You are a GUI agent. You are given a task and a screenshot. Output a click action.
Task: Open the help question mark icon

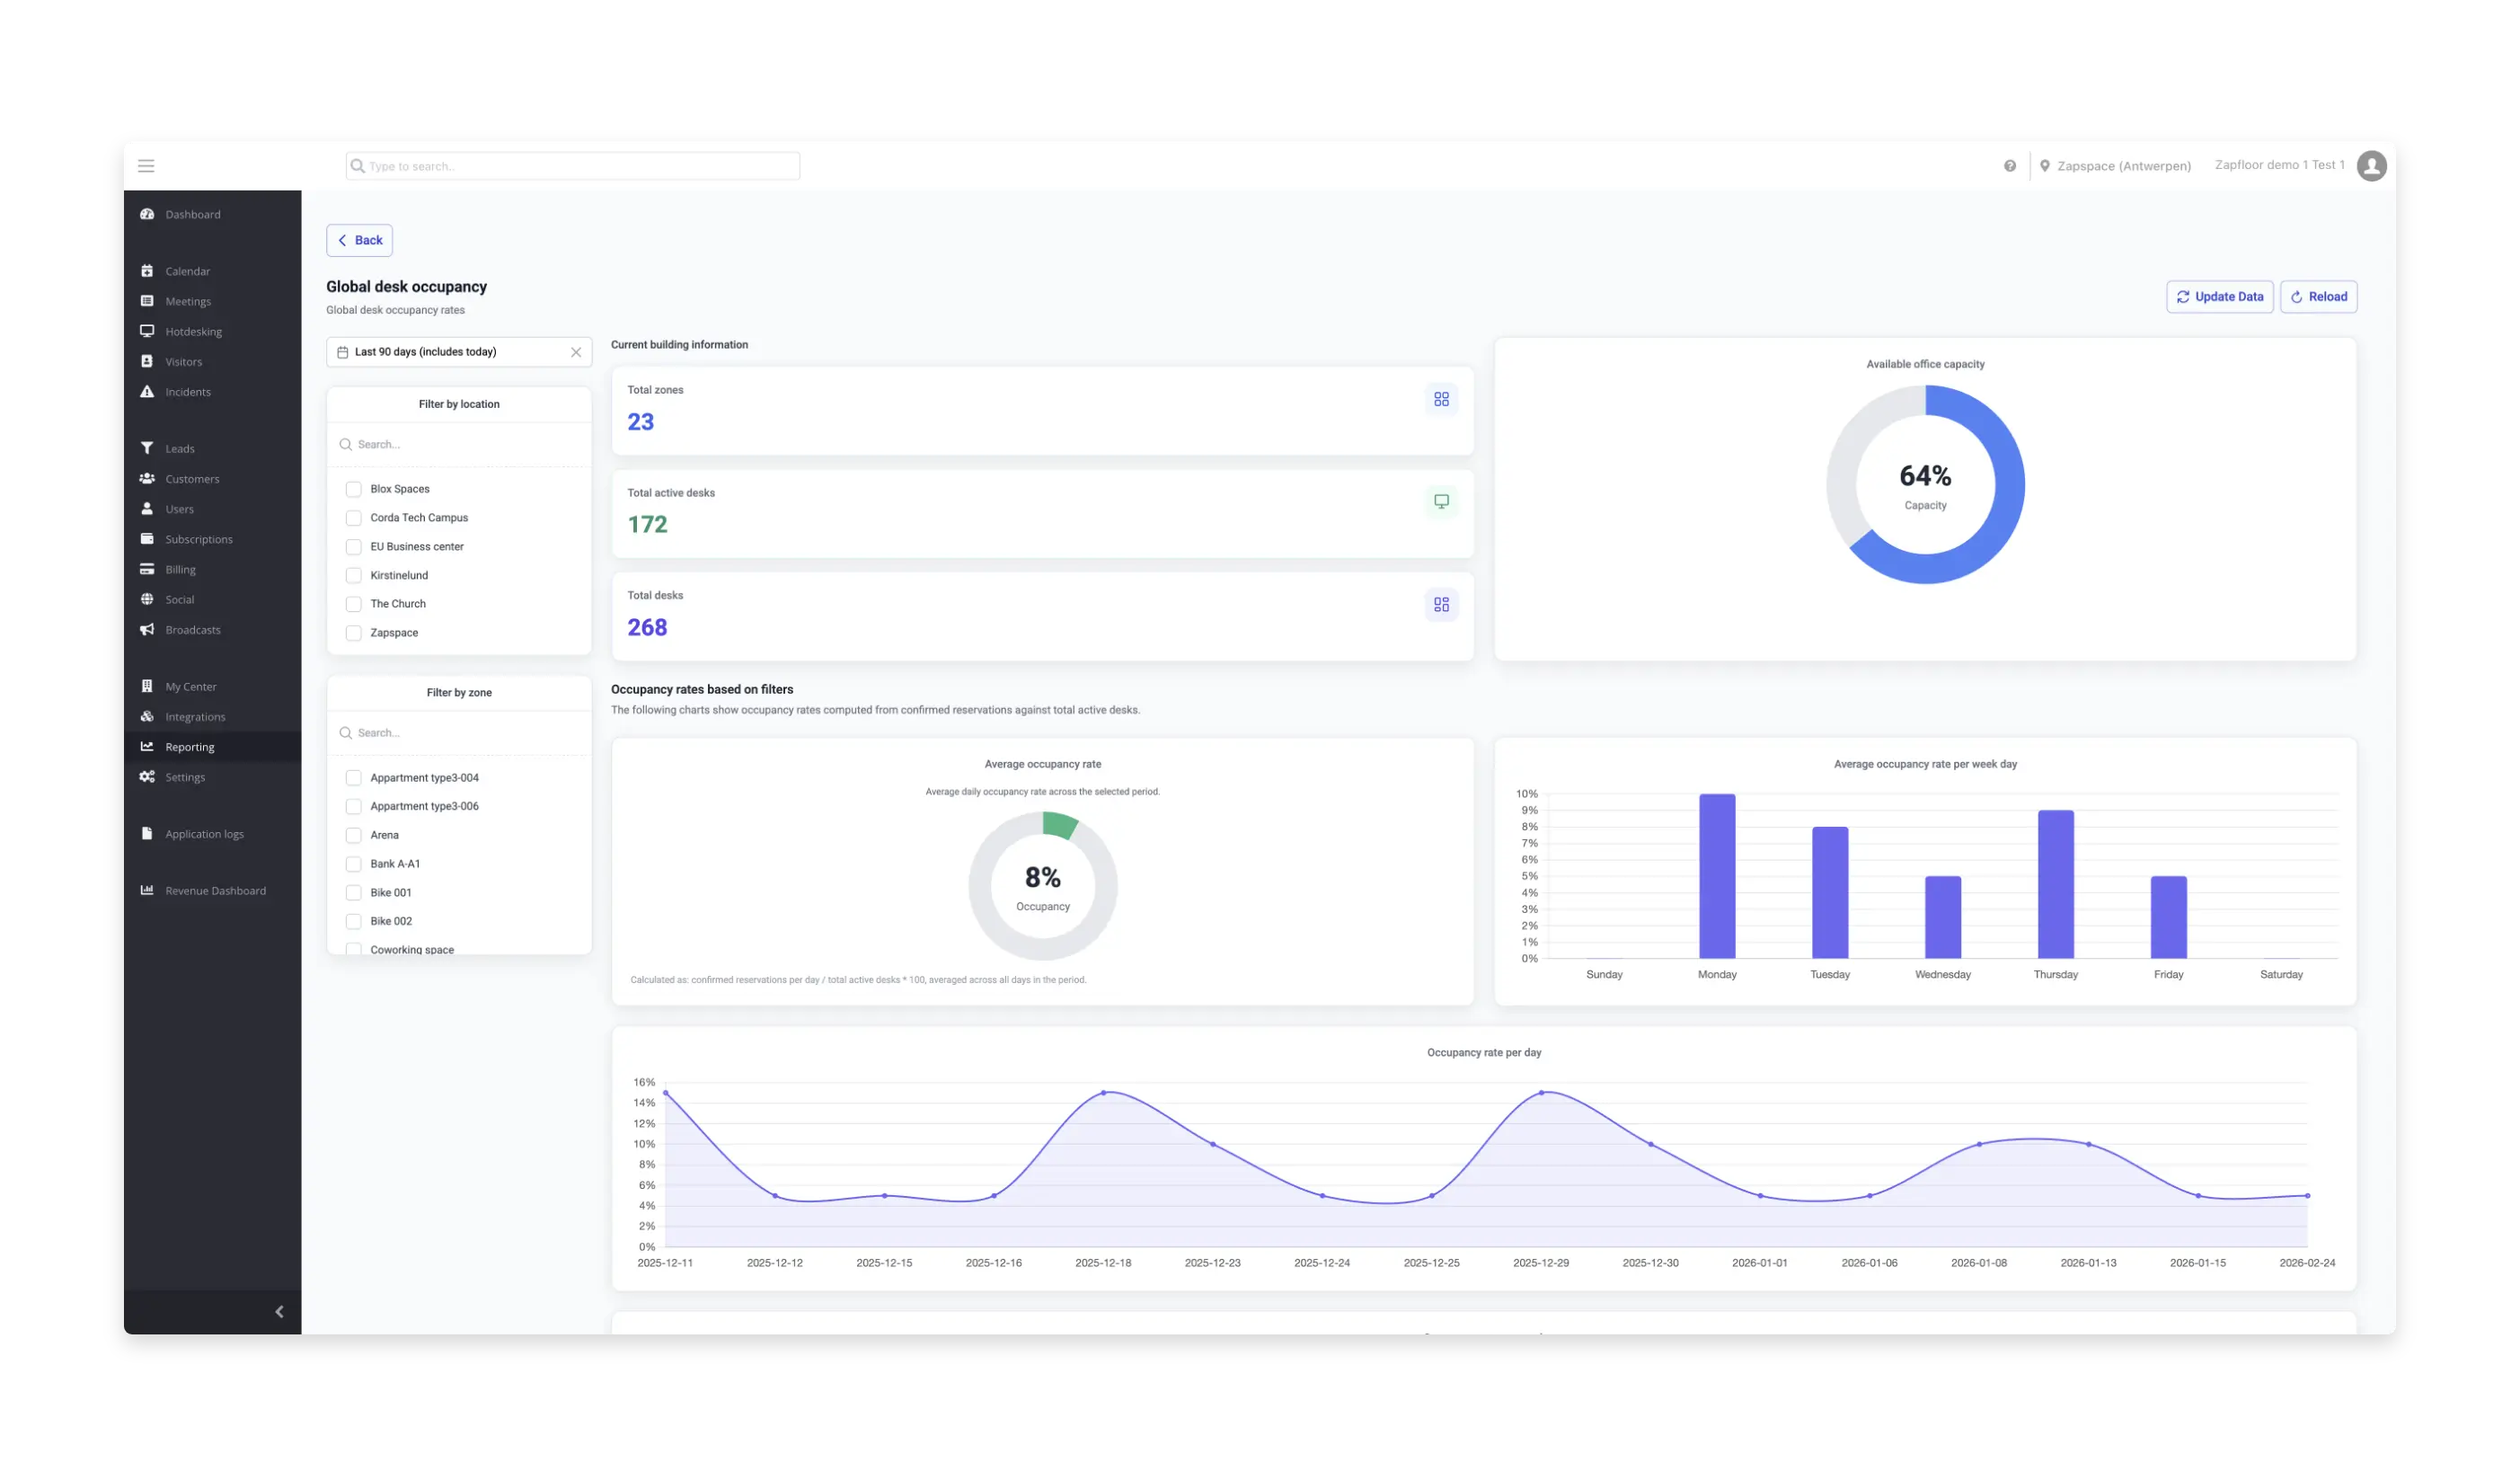pyautogui.click(x=2009, y=165)
